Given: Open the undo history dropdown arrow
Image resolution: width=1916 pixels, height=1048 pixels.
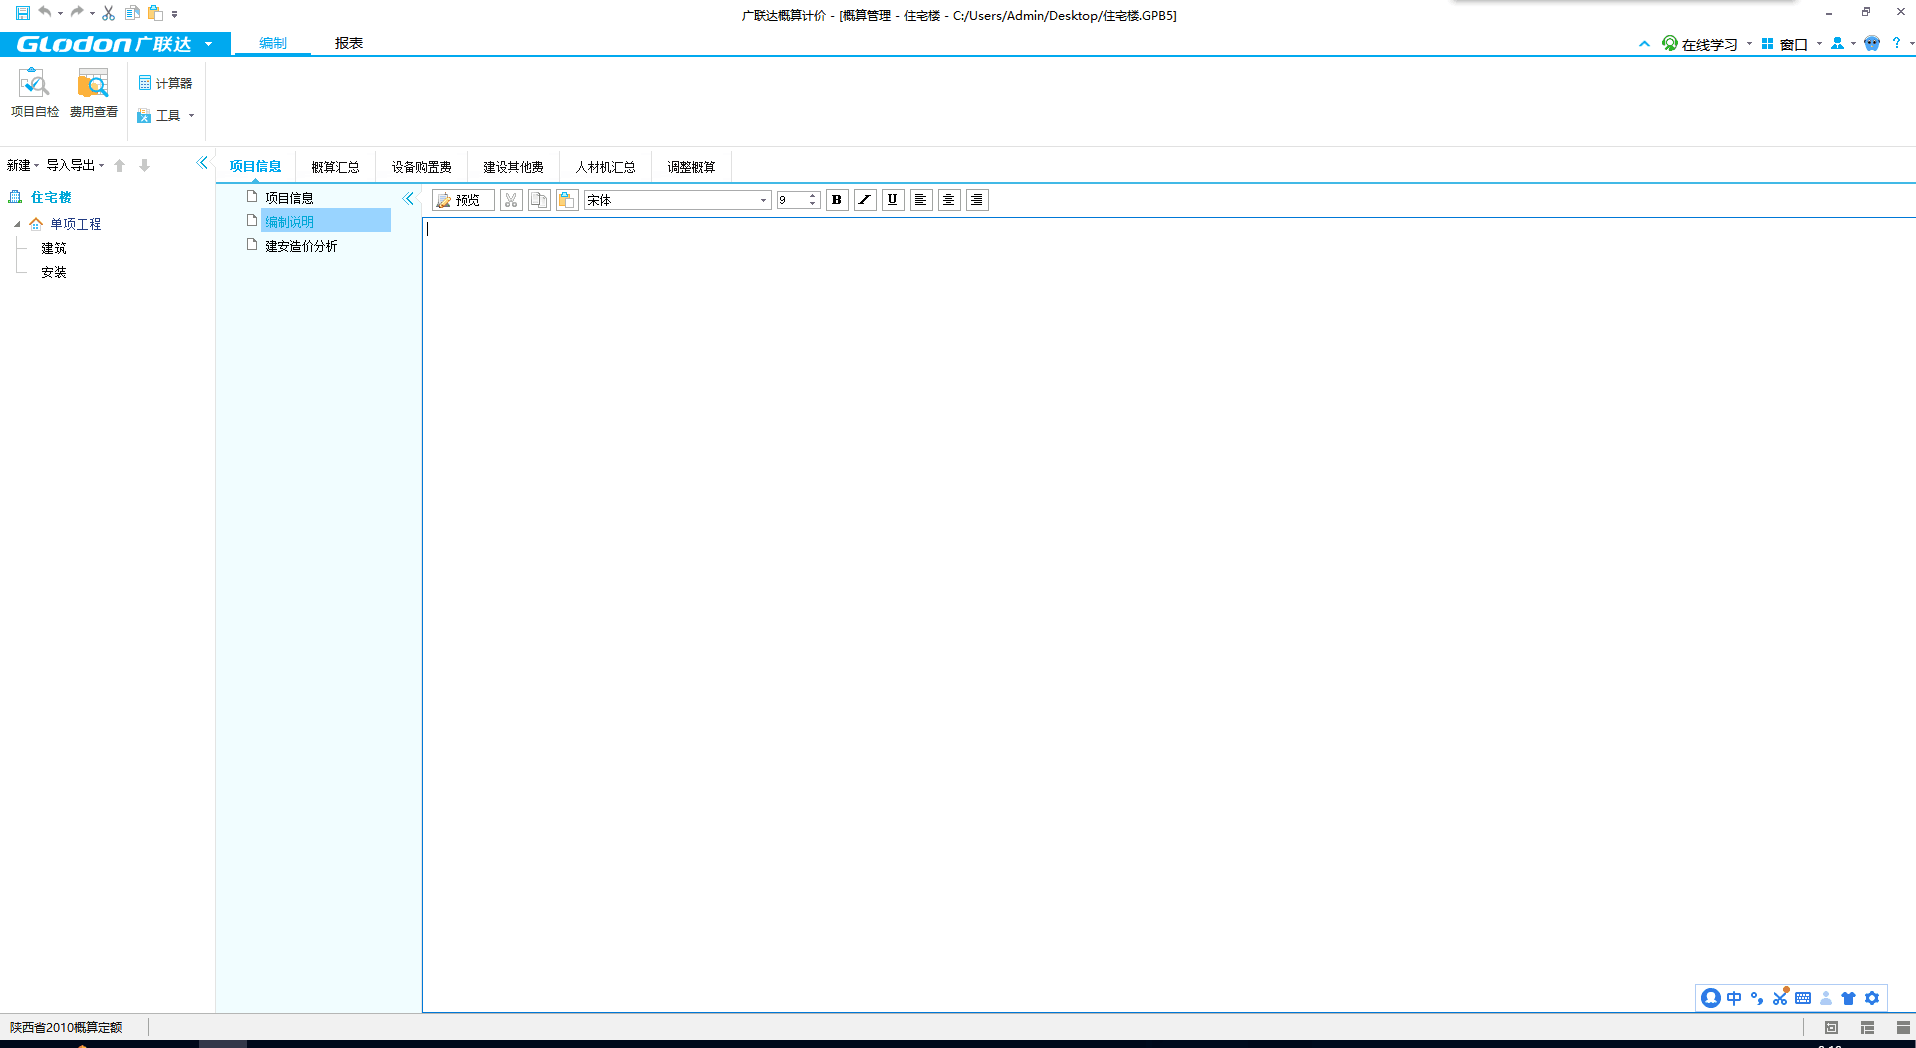Looking at the screenshot, I should tap(60, 14).
